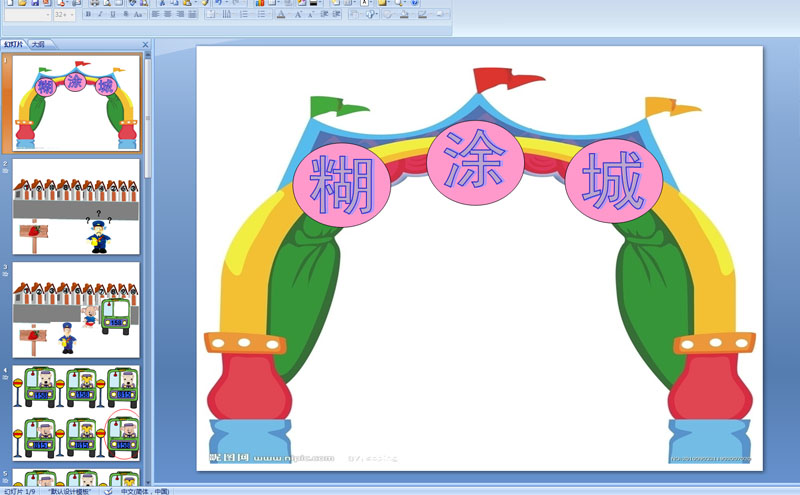800x495 pixels.
Task: Click the spell-check status icon in status bar
Action: pyautogui.click(x=108, y=491)
